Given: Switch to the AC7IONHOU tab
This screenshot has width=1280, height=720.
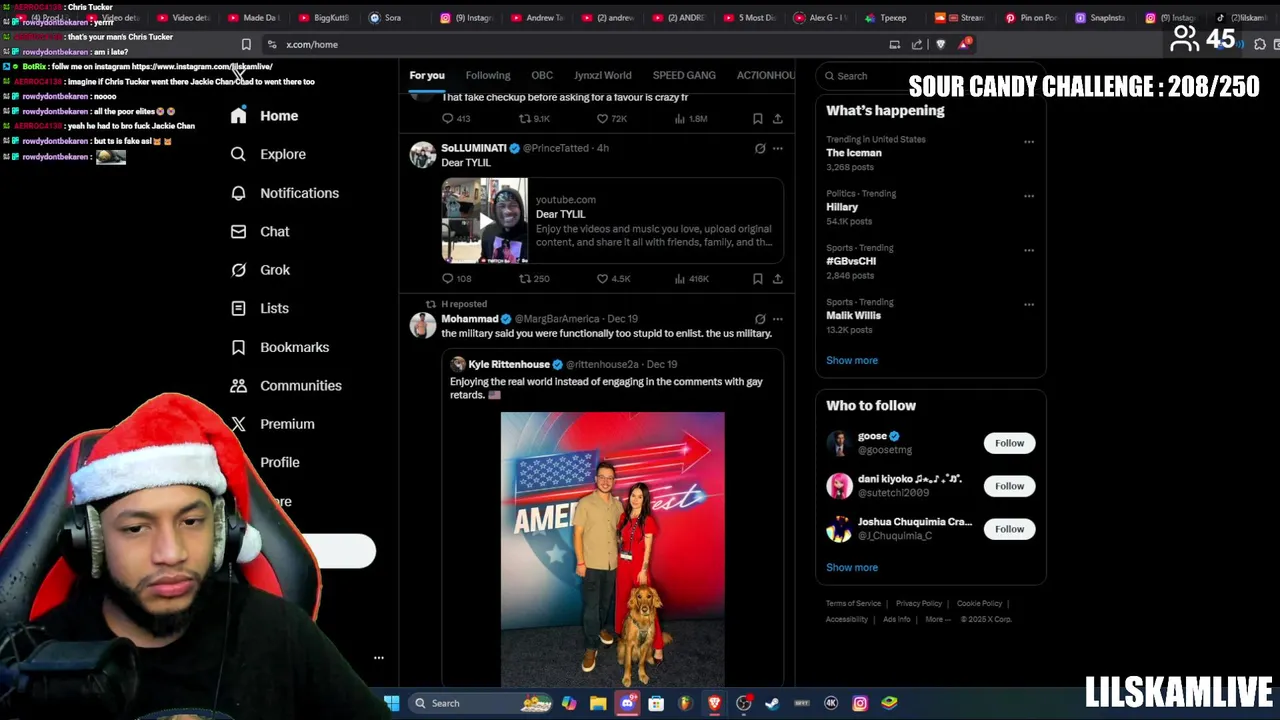Looking at the screenshot, I should coord(766,76).
